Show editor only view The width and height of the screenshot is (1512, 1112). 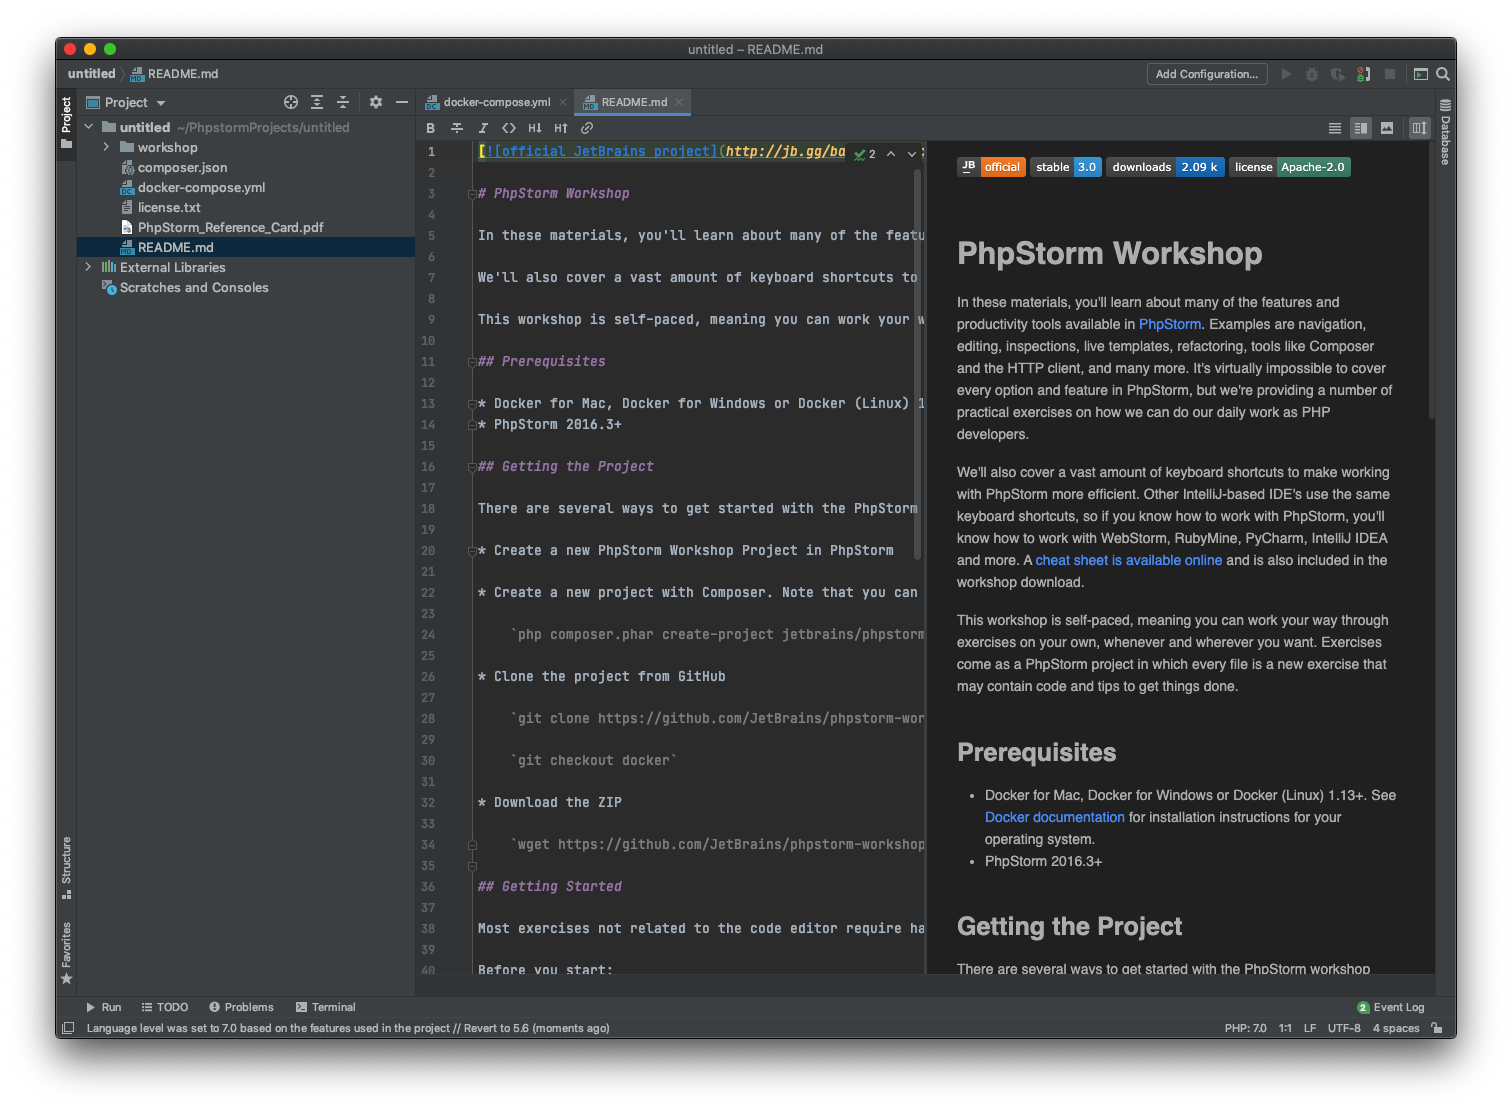click(x=1335, y=128)
